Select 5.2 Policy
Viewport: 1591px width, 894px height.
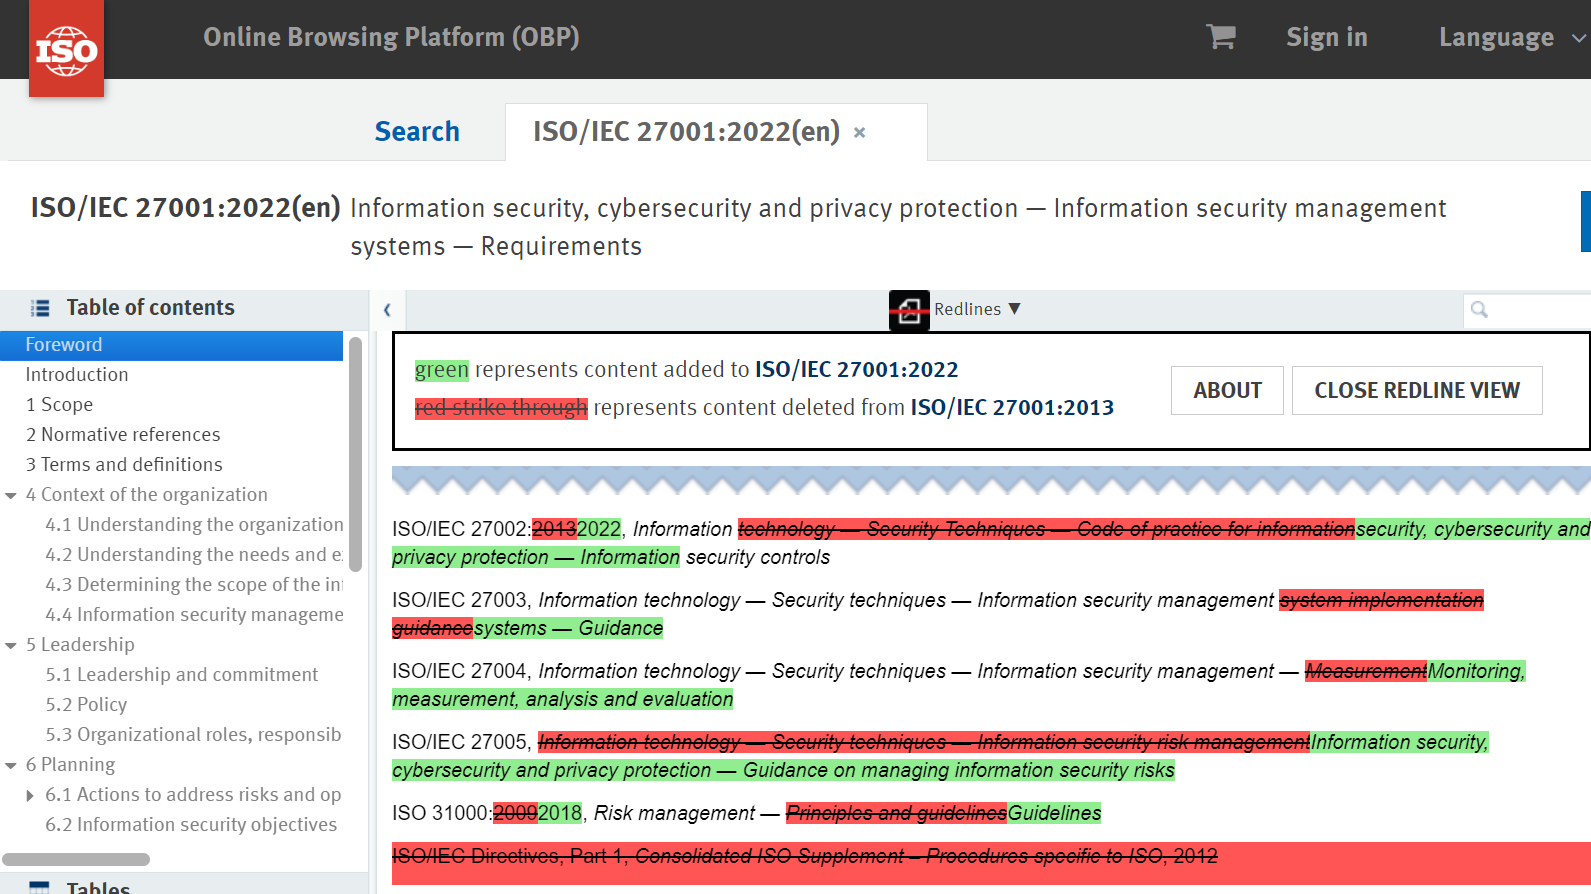coord(86,705)
